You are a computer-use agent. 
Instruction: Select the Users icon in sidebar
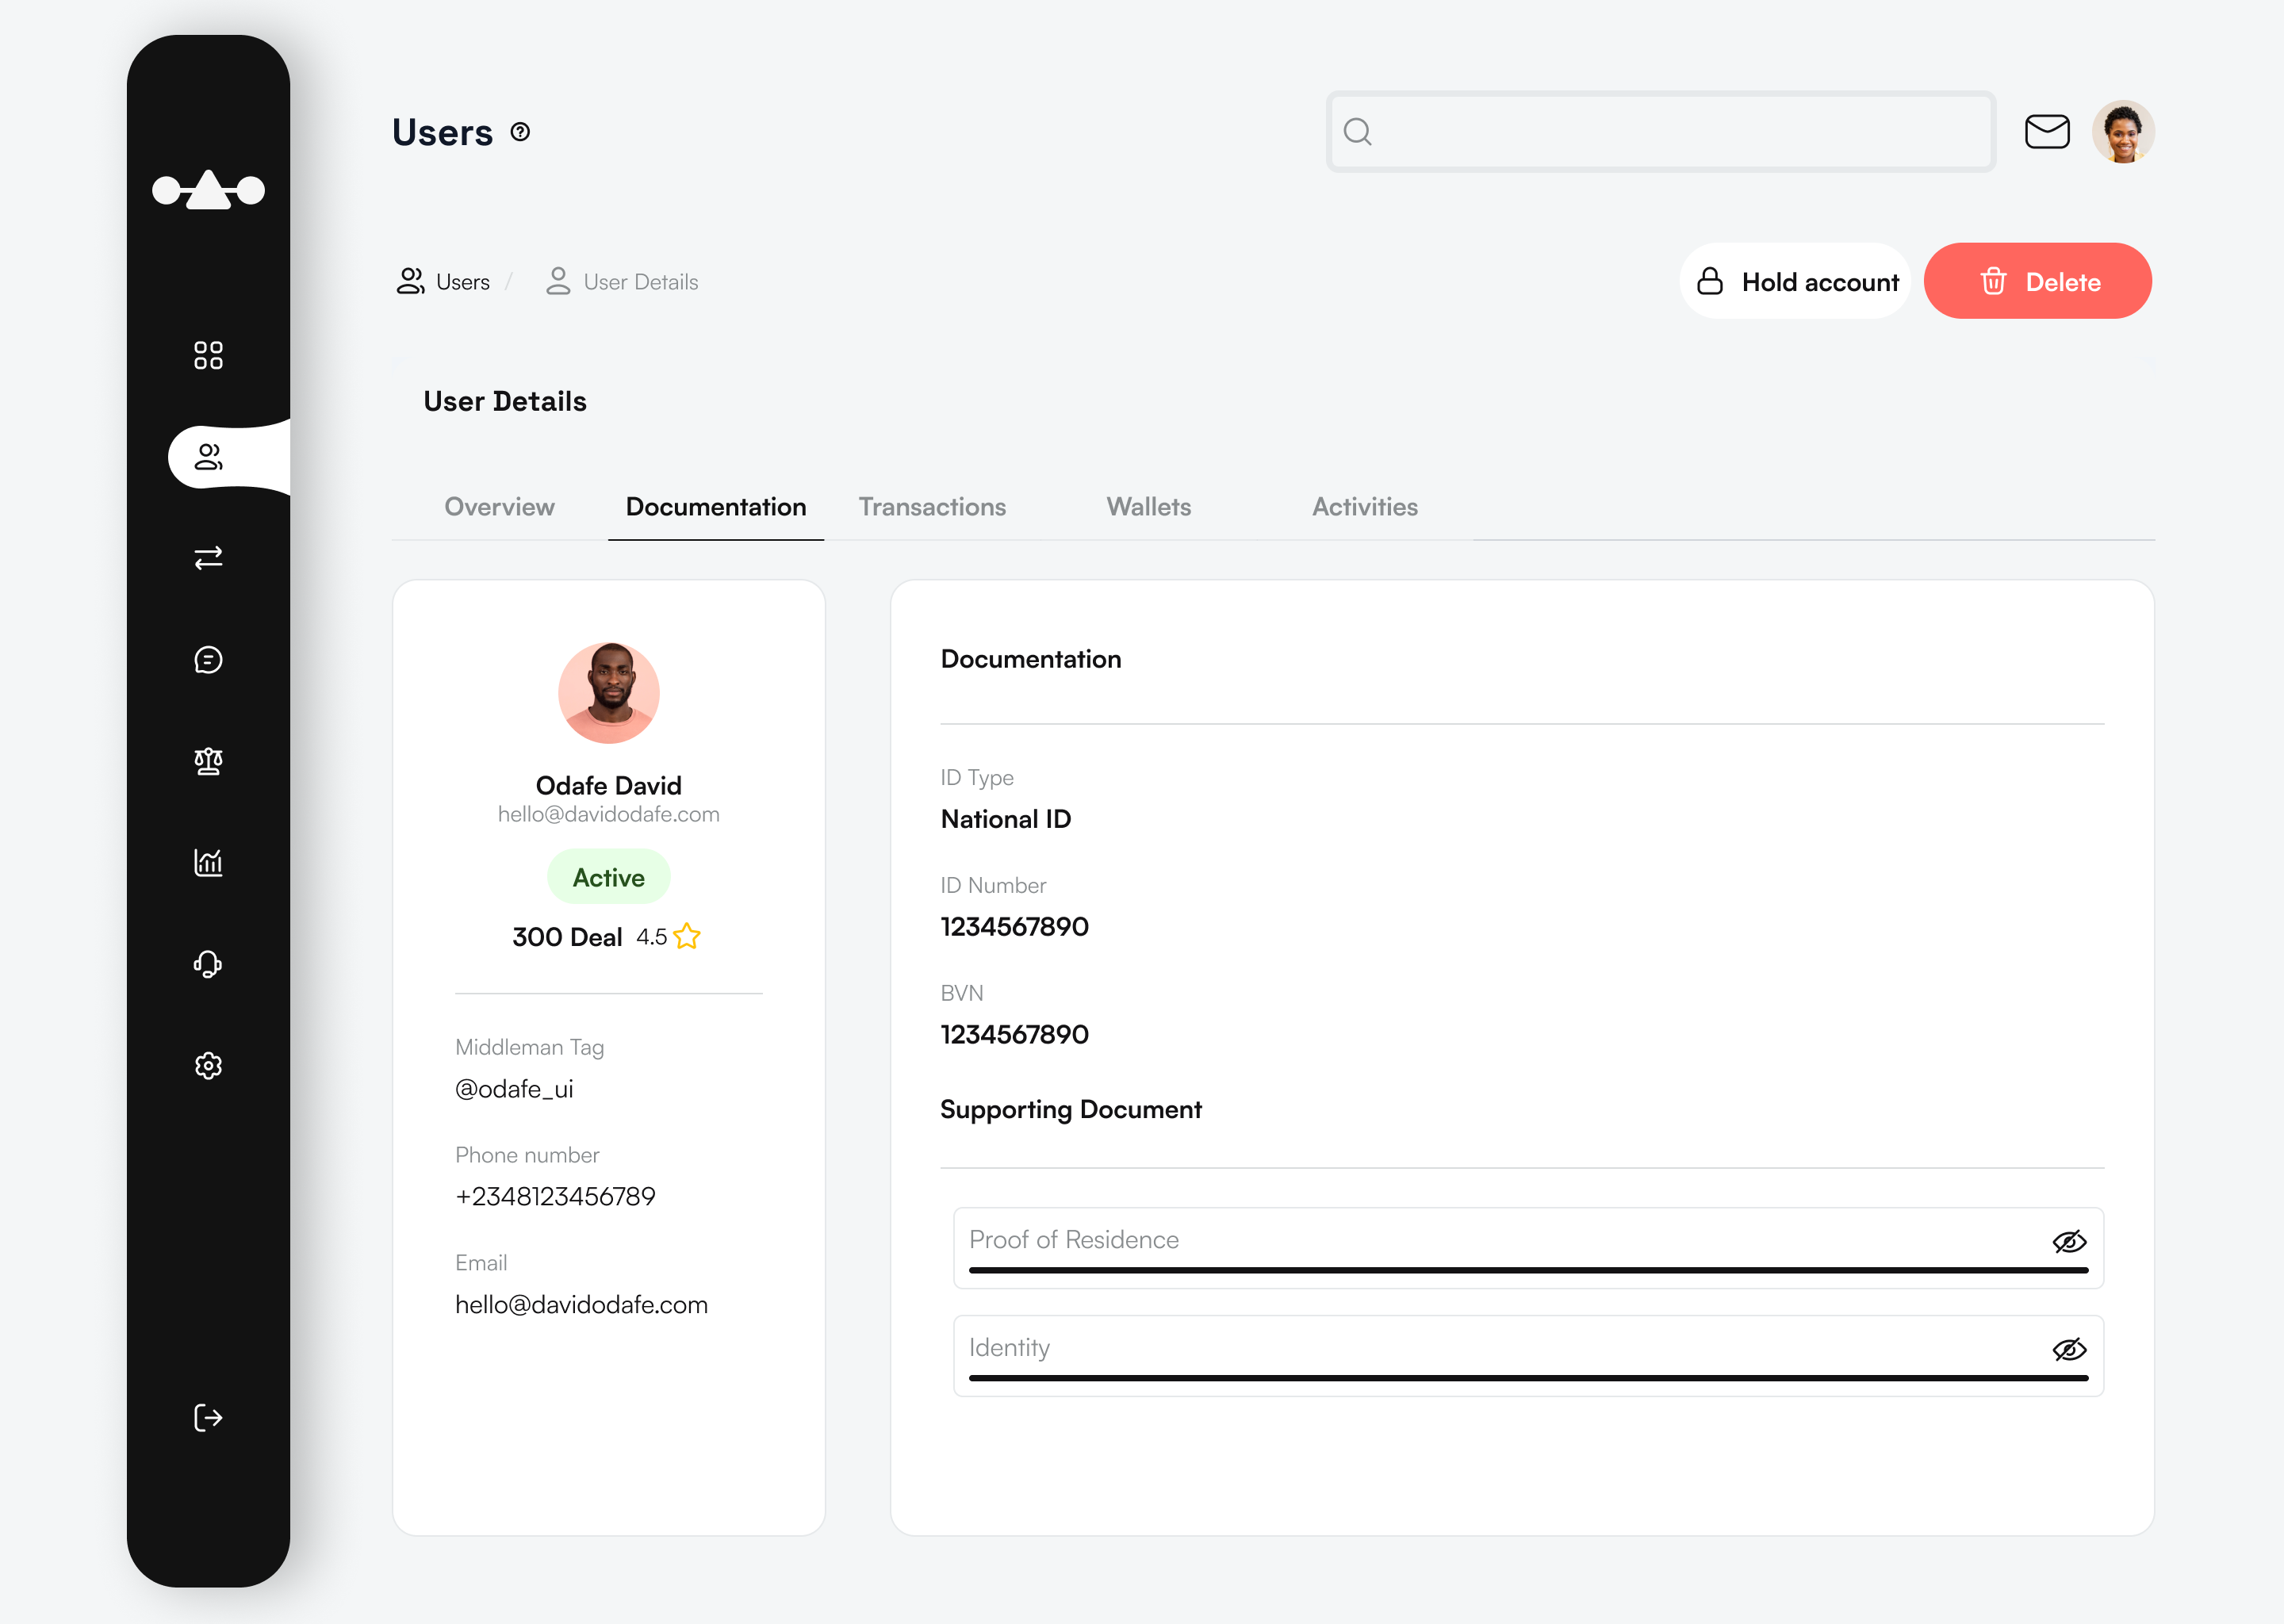click(x=208, y=457)
